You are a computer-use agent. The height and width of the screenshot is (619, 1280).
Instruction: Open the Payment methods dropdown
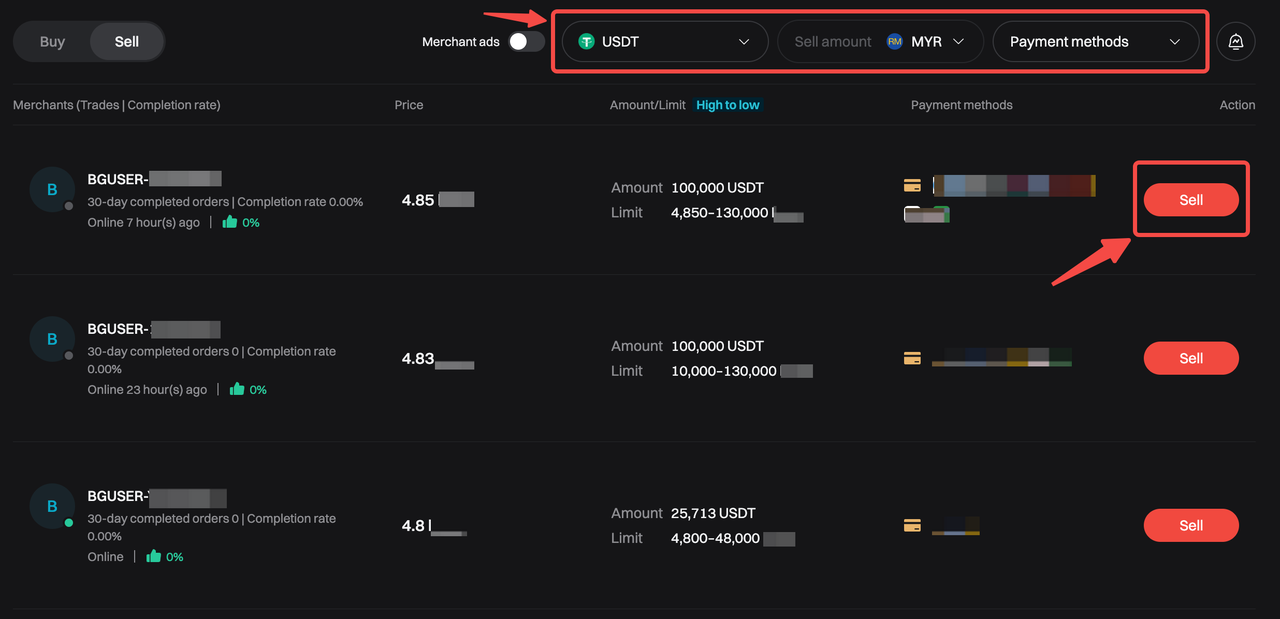[x=1096, y=41]
